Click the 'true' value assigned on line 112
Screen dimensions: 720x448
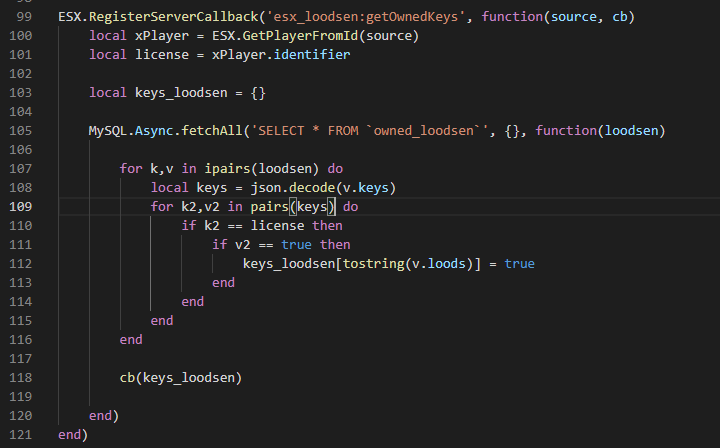coord(519,264)
